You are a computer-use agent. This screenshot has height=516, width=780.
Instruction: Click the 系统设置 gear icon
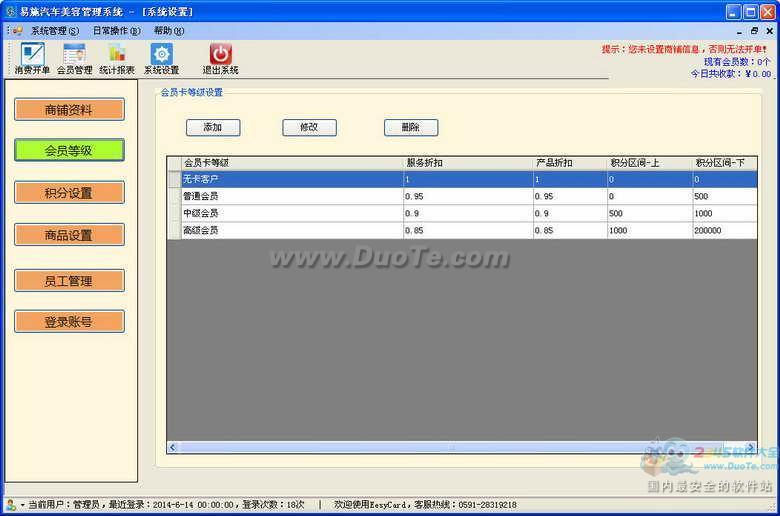[162, 59]
